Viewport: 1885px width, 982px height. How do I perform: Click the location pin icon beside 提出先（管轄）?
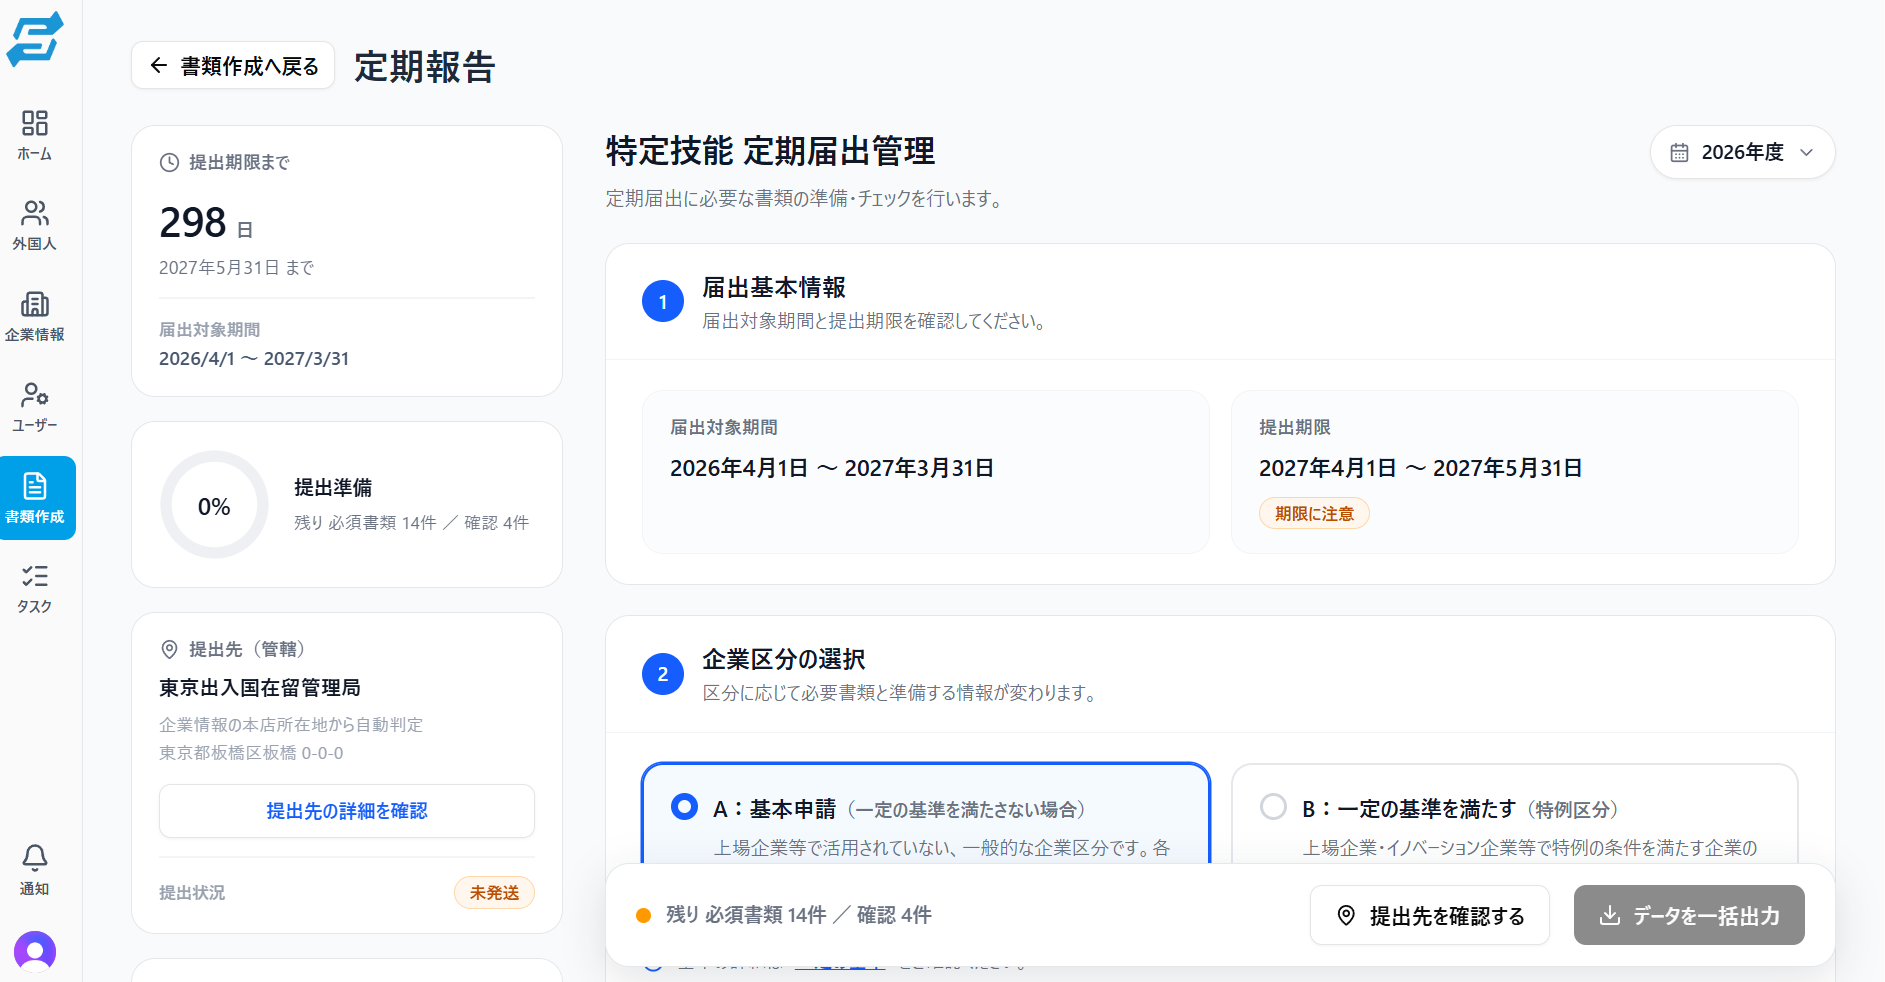(x=170, y=650)
